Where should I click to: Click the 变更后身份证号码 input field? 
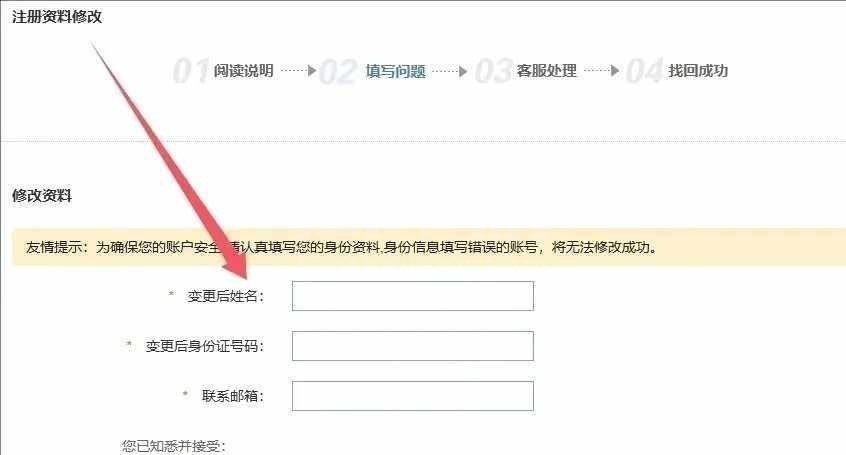tap(413, 346)
